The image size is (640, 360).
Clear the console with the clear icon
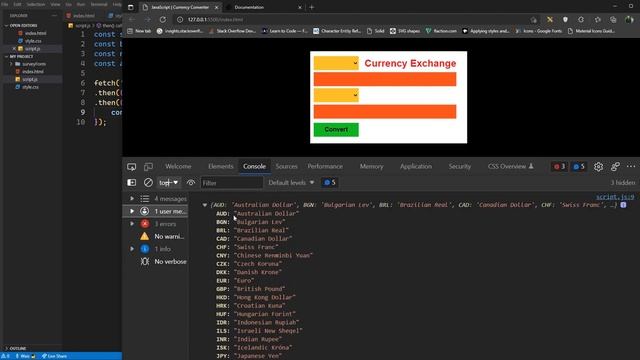point(148,182)
